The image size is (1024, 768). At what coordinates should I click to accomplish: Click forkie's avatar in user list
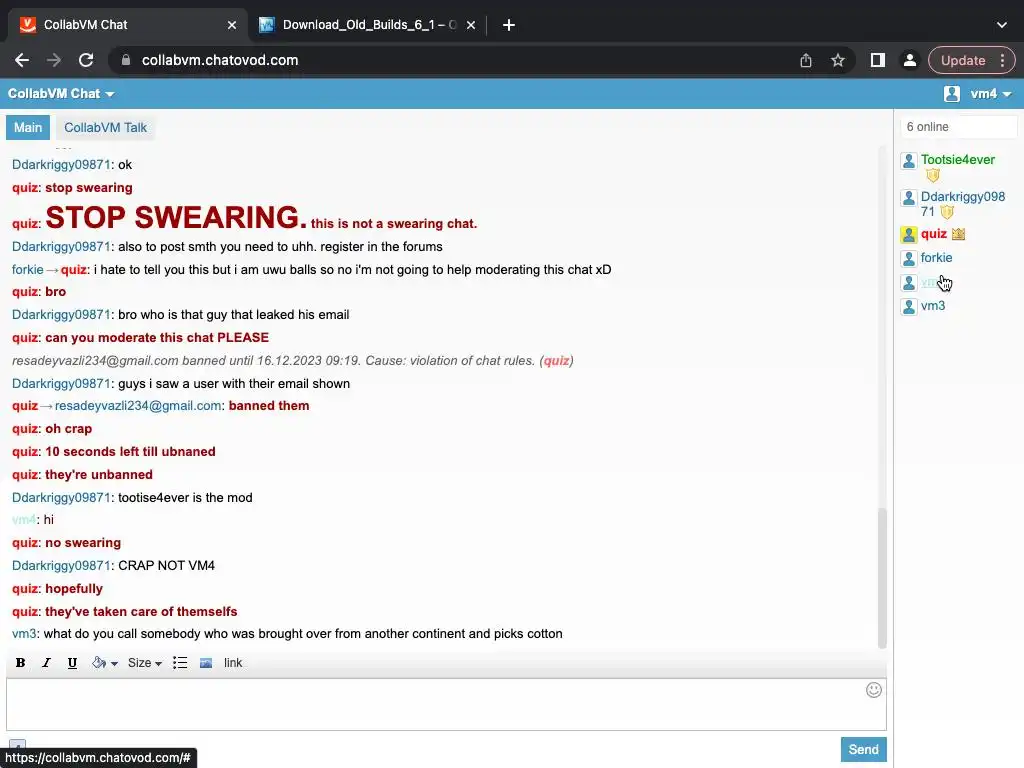908,259
